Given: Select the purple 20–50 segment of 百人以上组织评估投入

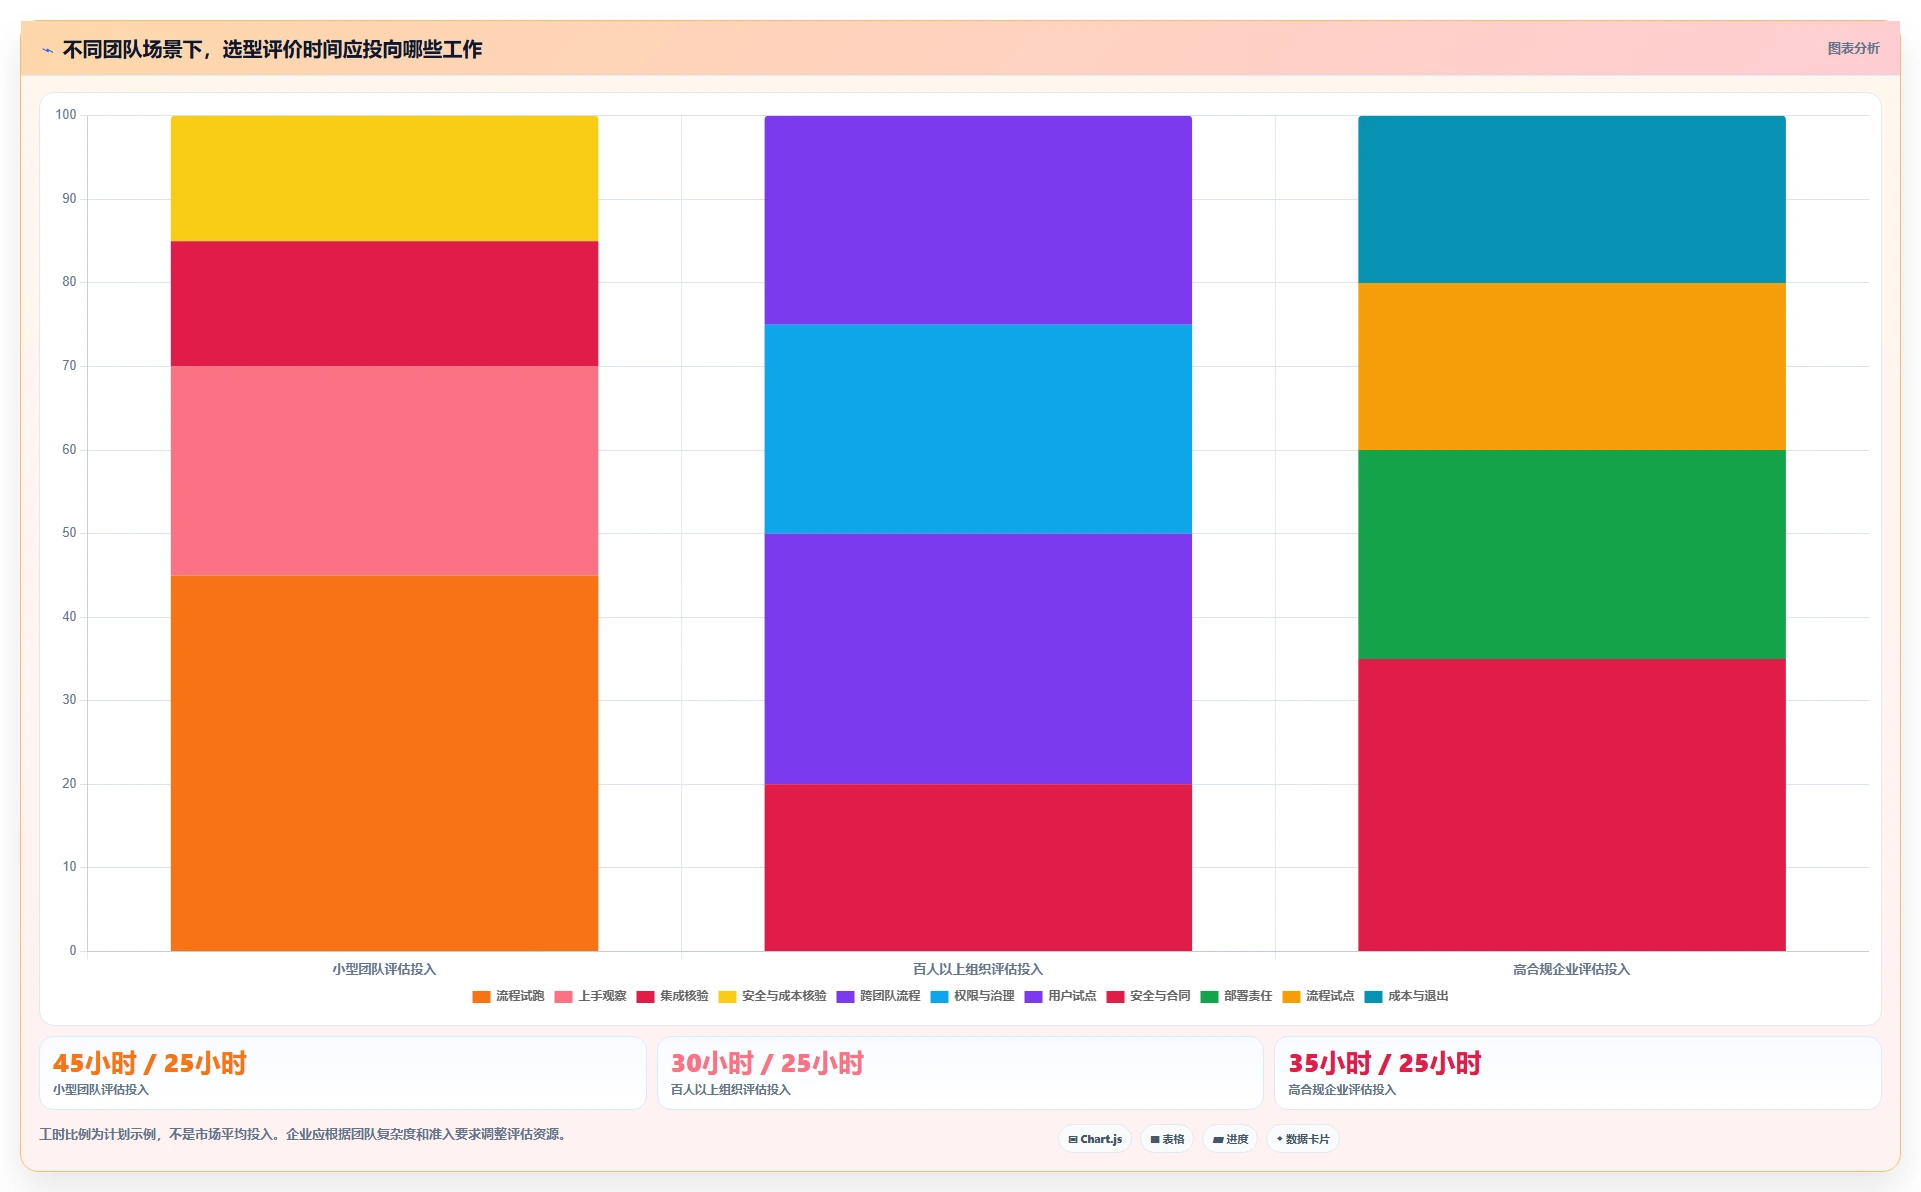Looking at the screenshot, I should [x=978, y=659].
